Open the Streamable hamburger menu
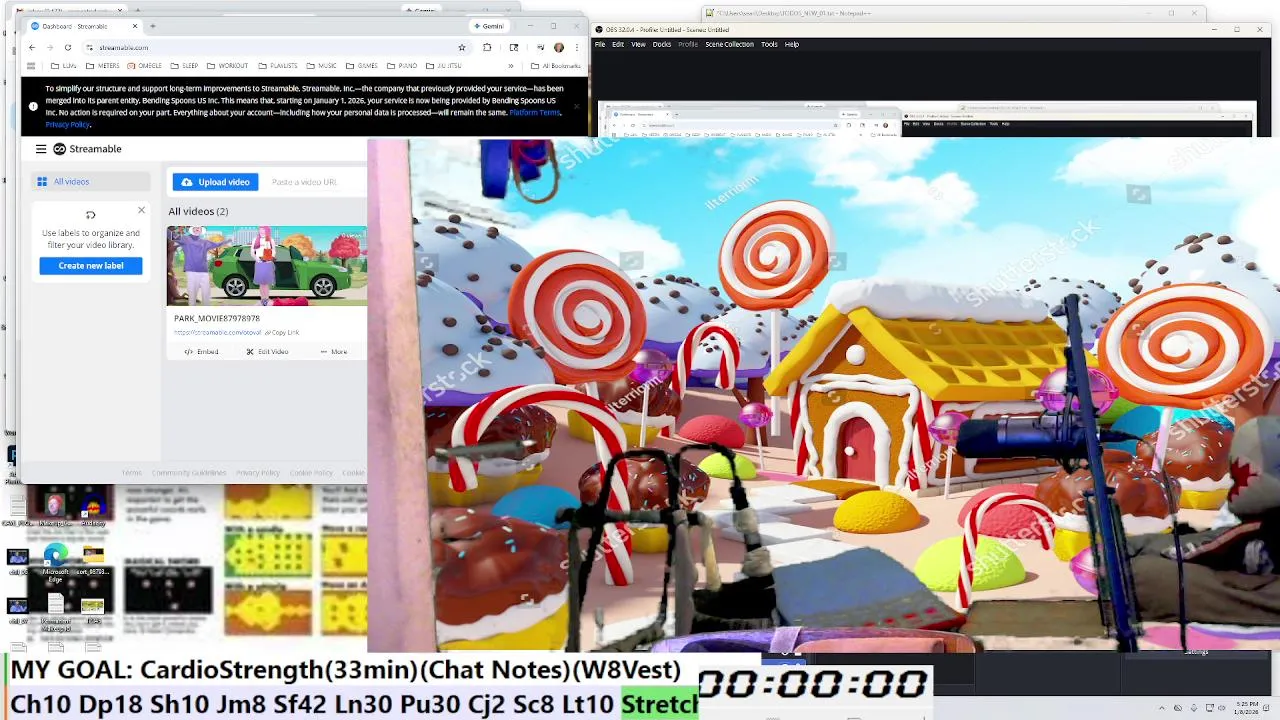1280x720 pixels. pyautogui.click(x=41, y=149)
